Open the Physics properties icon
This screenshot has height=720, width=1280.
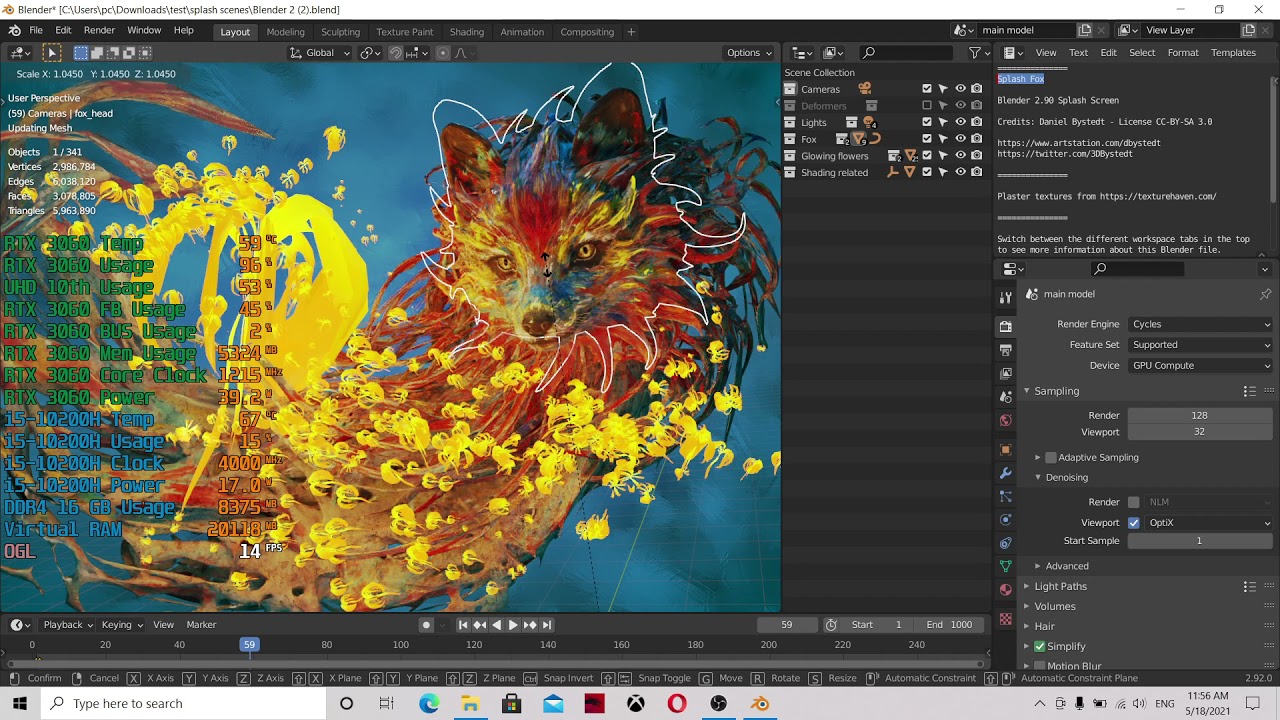pos(1006,520)
